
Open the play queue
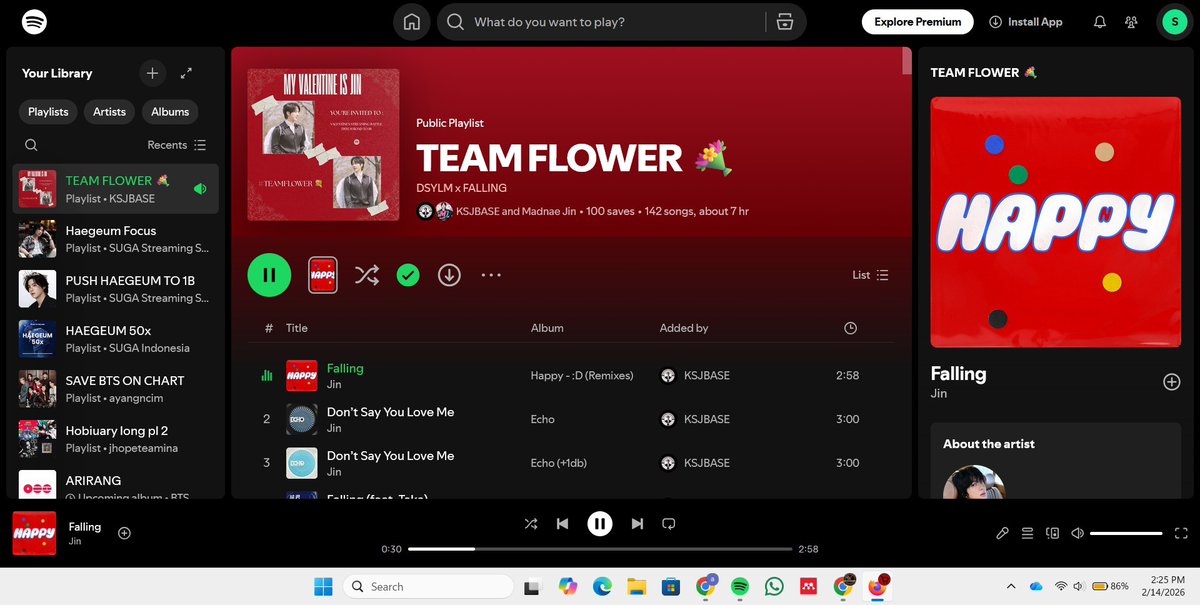[1028, 533]
